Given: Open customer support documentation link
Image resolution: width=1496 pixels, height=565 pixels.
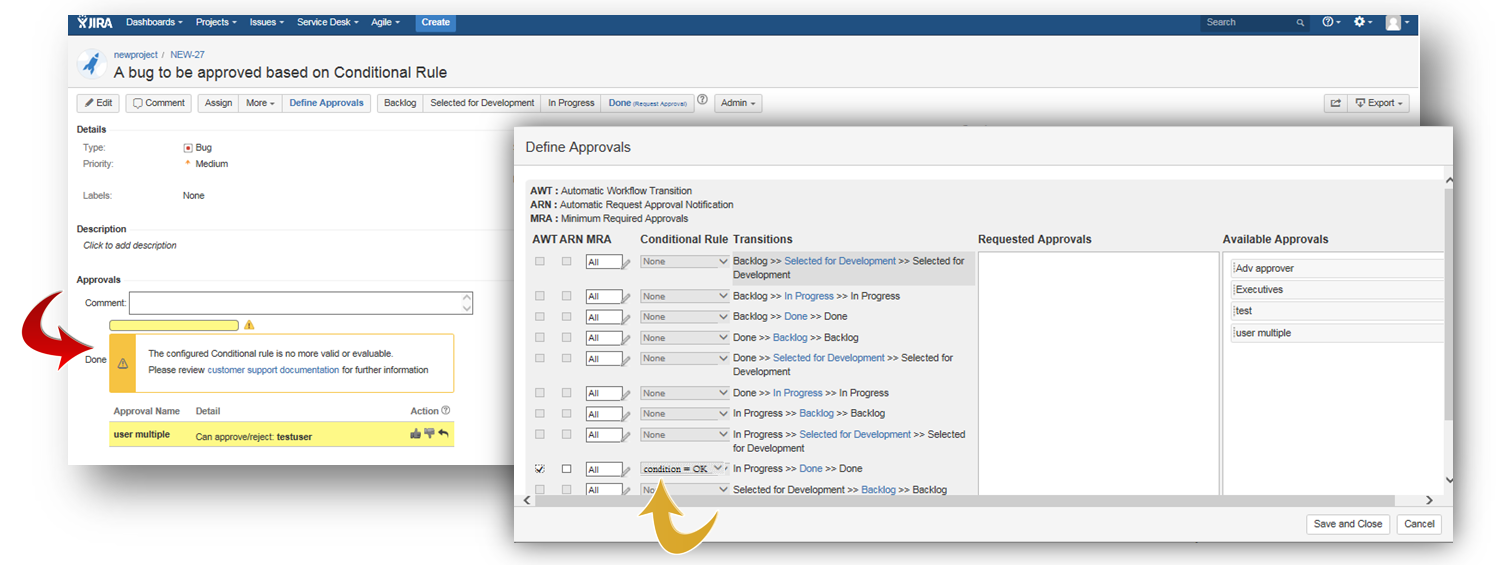Looking at the screenshot, I should tap(273, 370).
